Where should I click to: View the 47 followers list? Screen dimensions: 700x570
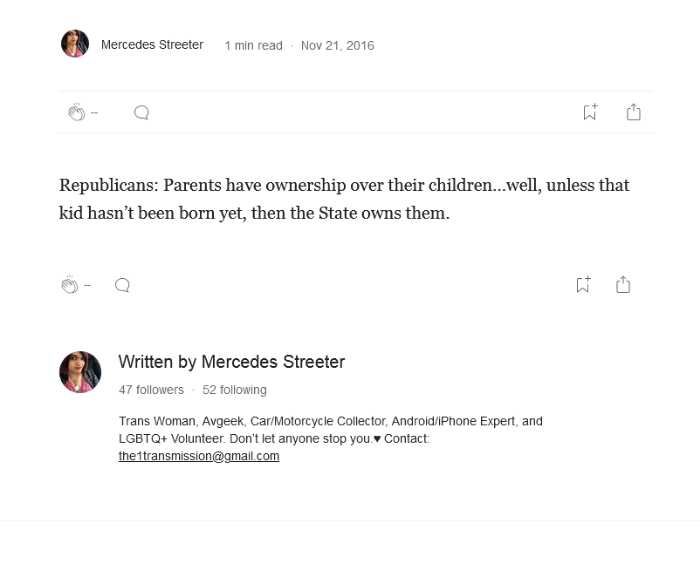click(151, 390)
